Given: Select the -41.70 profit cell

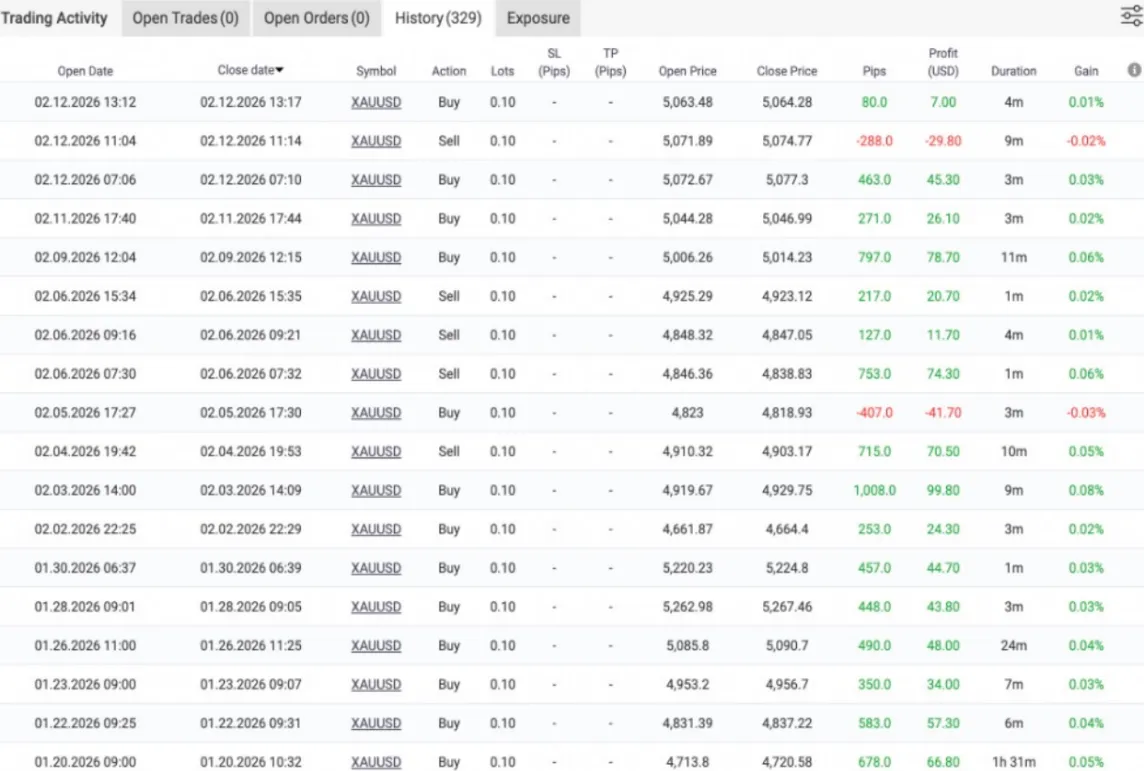Looking at the screenshot, I should 943,413.
